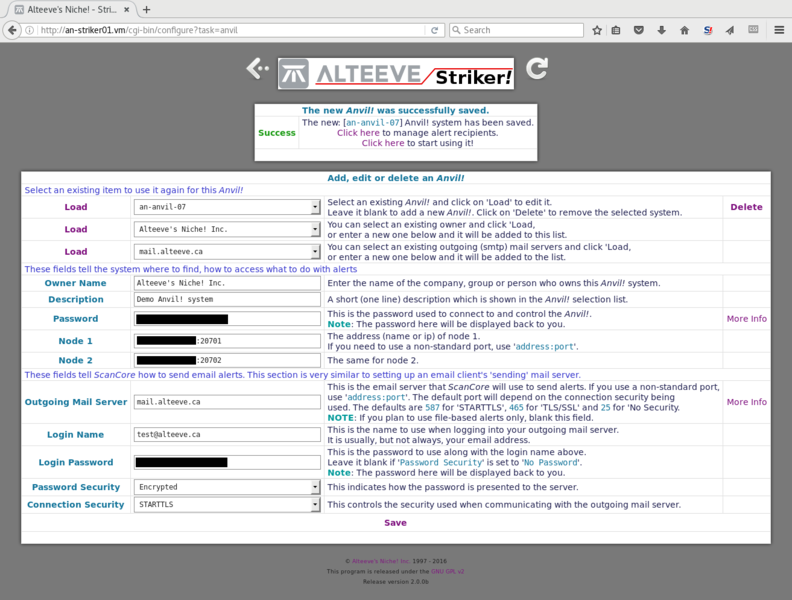
Task: Click 'Release version 2.0.0b' footer text
Action: click(x=396, y=582)
